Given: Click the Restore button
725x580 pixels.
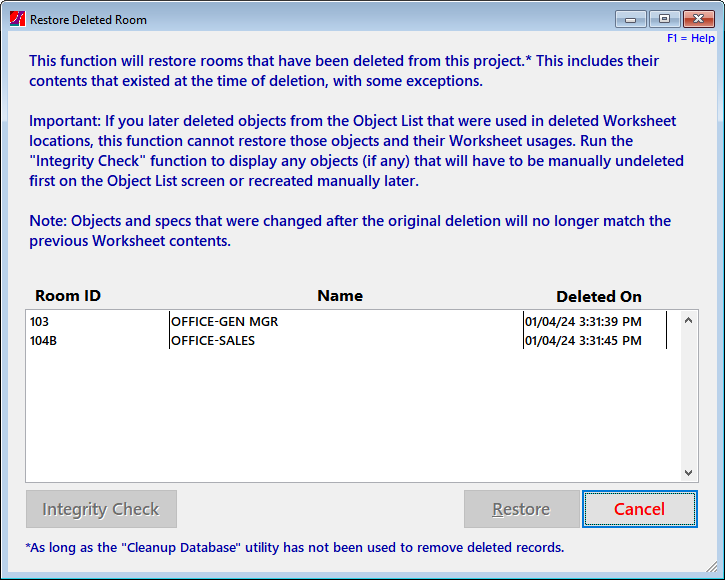Looking at the screenshot, I should point(522,509).
